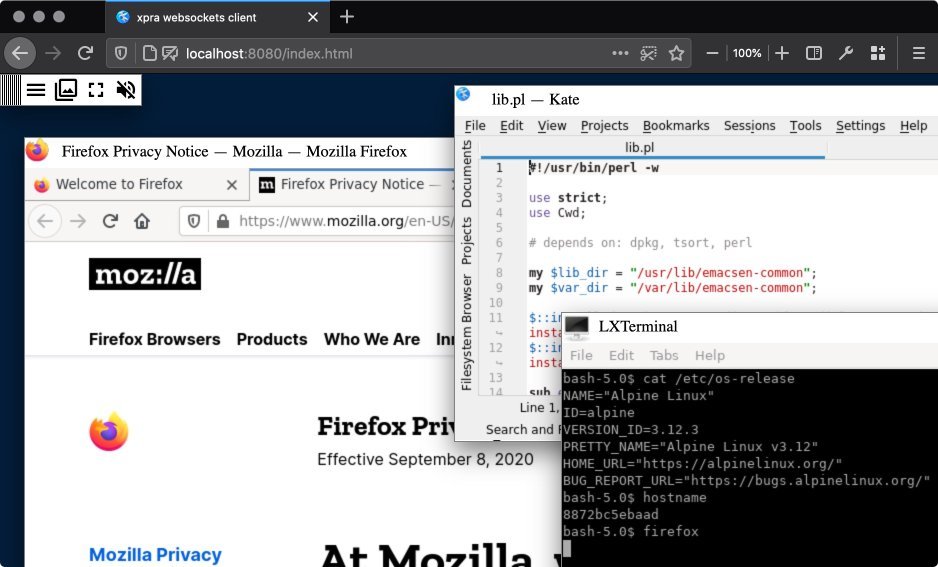The width and height of the screenshot is (938, 567).
Task: Toggle the sidebar panel icon
Action: [x=814, y=53]
